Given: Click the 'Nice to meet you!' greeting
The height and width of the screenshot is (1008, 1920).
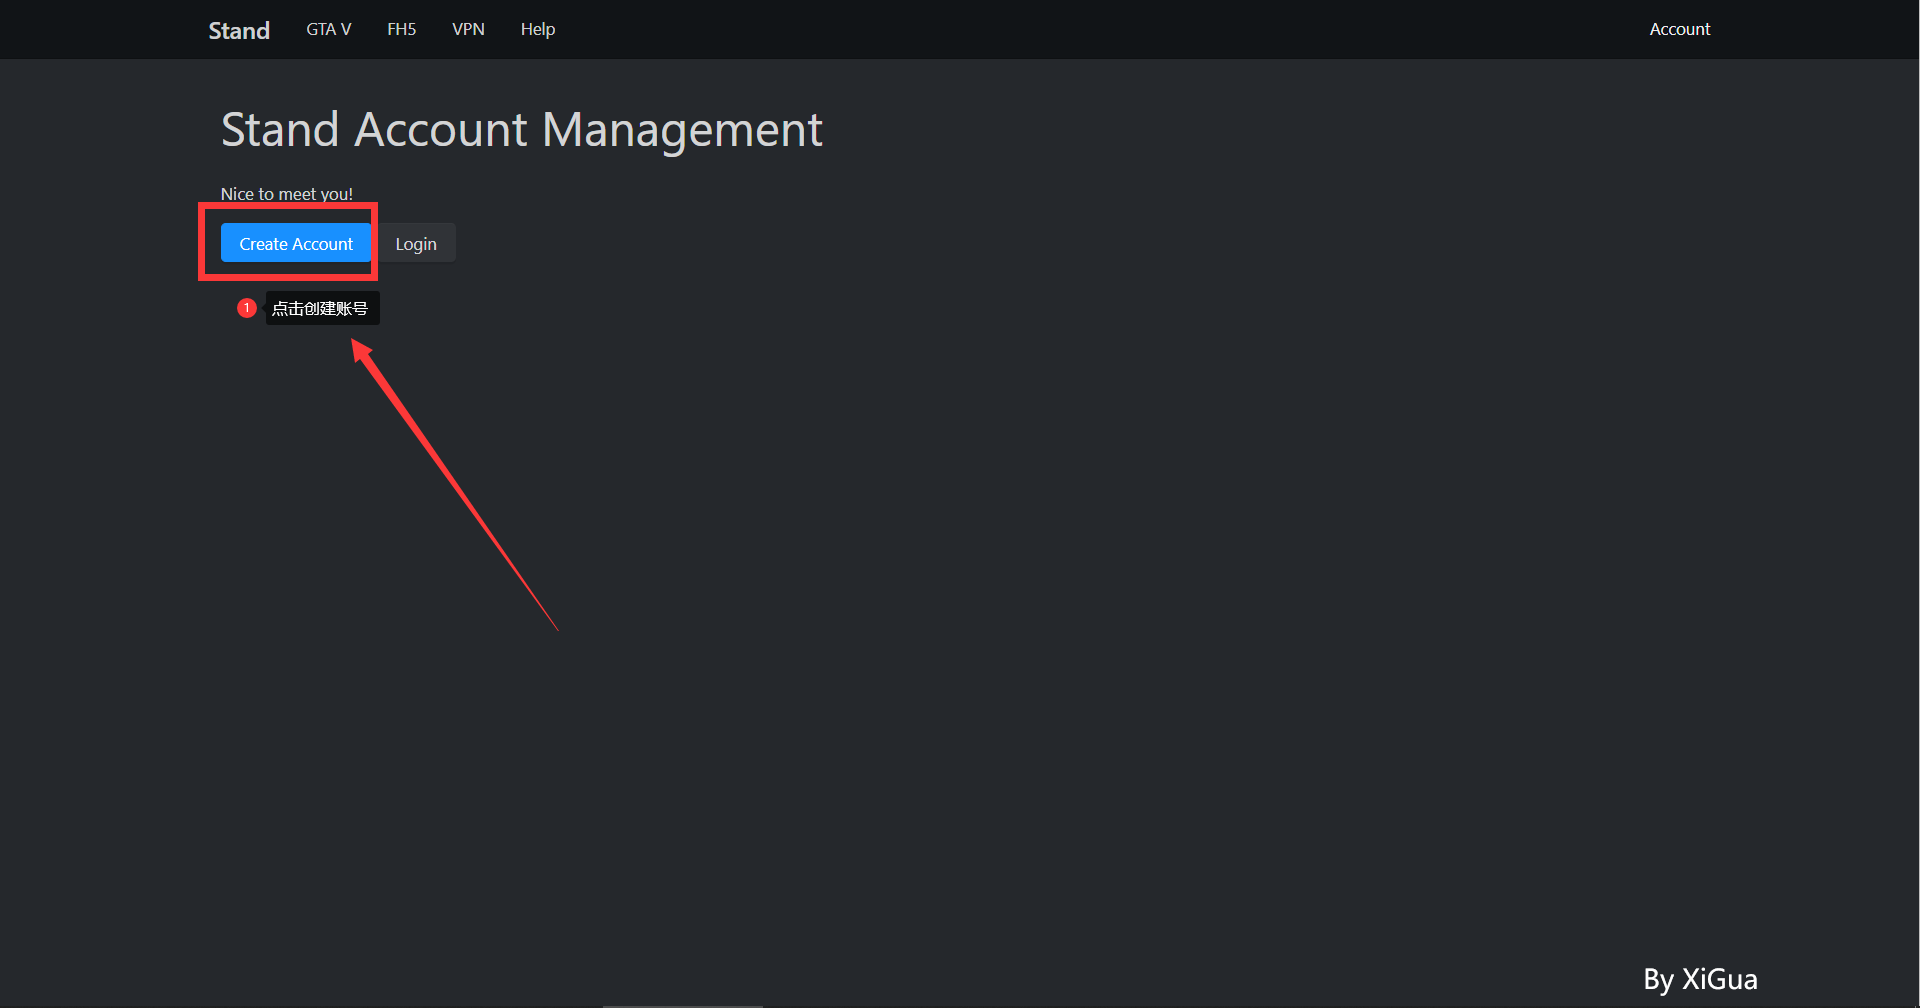Looking at the screenshot, I should coord(286,194).
